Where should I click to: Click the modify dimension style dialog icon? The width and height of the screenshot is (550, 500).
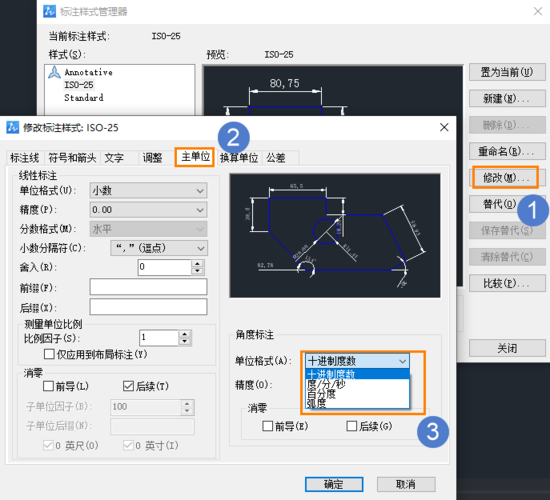tap(13, 127)
